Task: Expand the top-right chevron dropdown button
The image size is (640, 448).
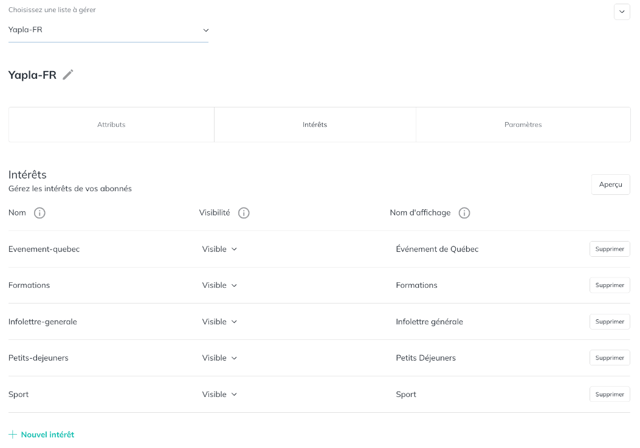Action: (622, 12)
